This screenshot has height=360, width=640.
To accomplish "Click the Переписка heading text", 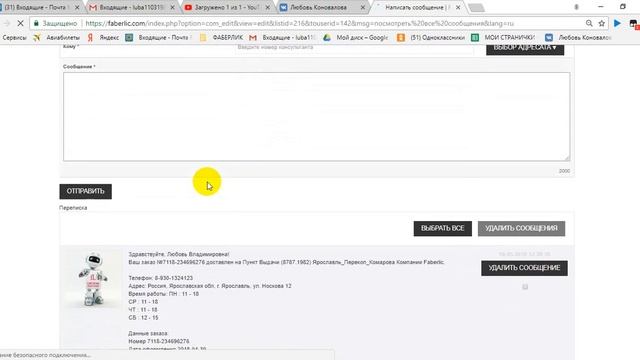I will pyautogui.click(x=73, y=208).
